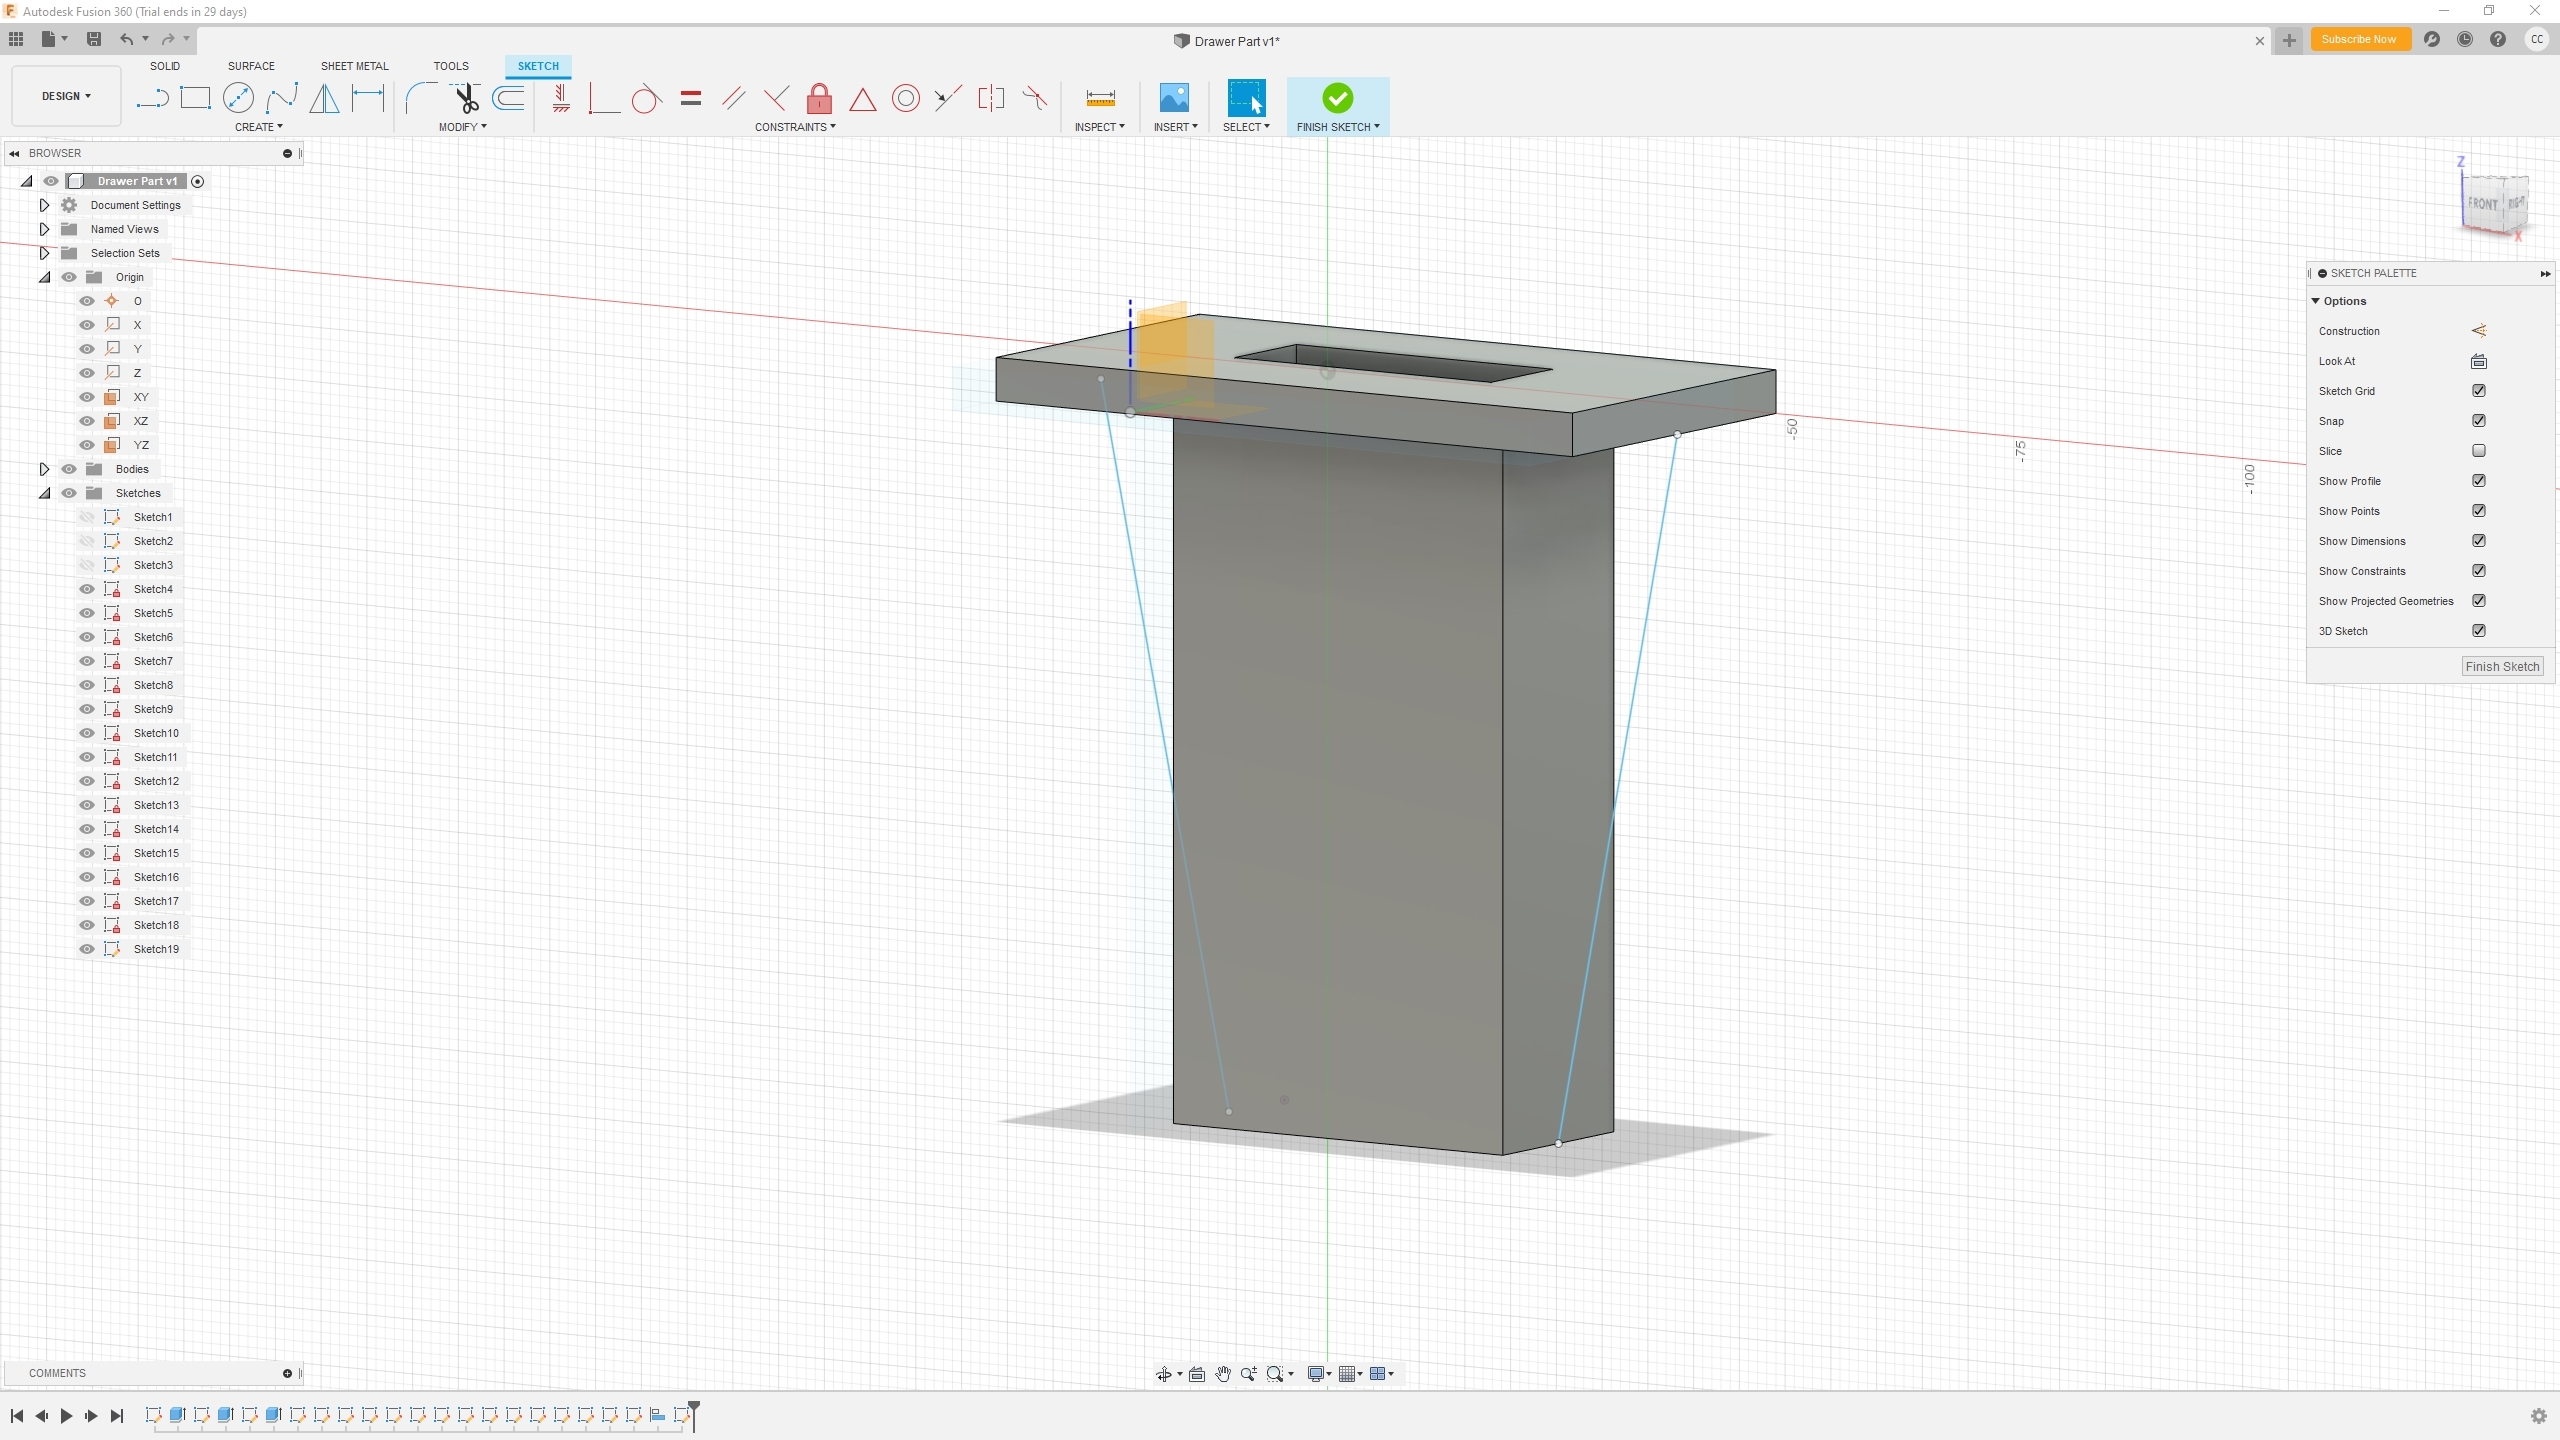This screenshot has width=2560, height=1440.
Task: Toggle the Sketch Grid checkbox
Action: [x=2479, y=391]
